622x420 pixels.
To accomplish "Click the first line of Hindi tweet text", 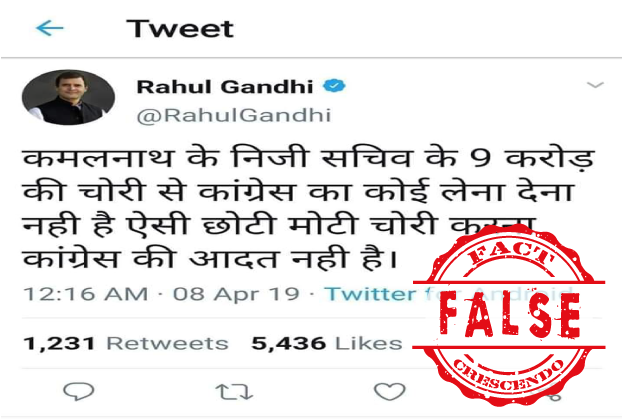I will [x=308, y=158].
